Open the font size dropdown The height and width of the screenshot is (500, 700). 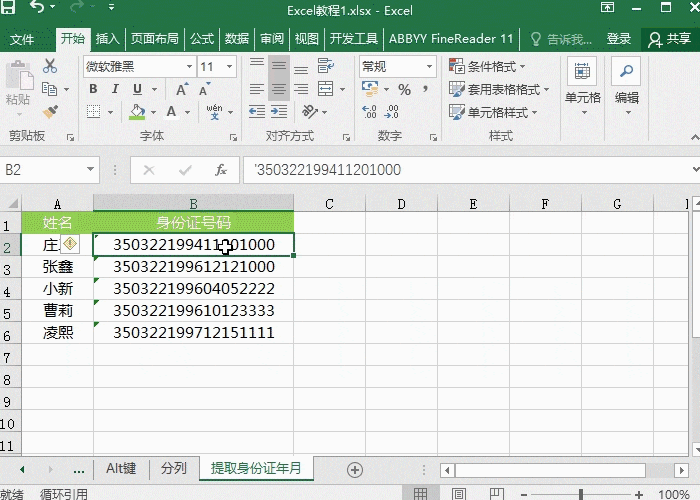click(x=229, y=67)
